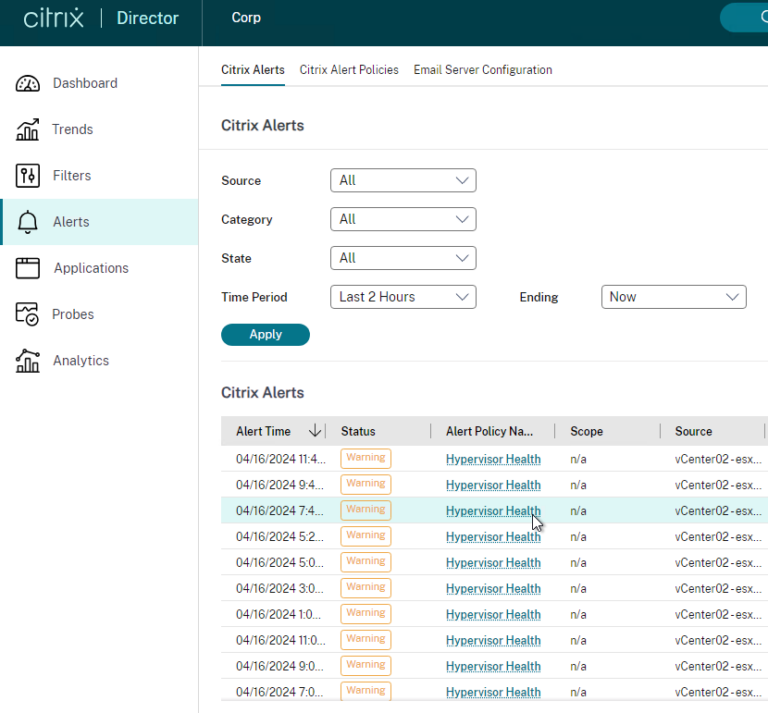Open Trends via its chart icon
The image size is (768, 713).
[x=28, y=130]
